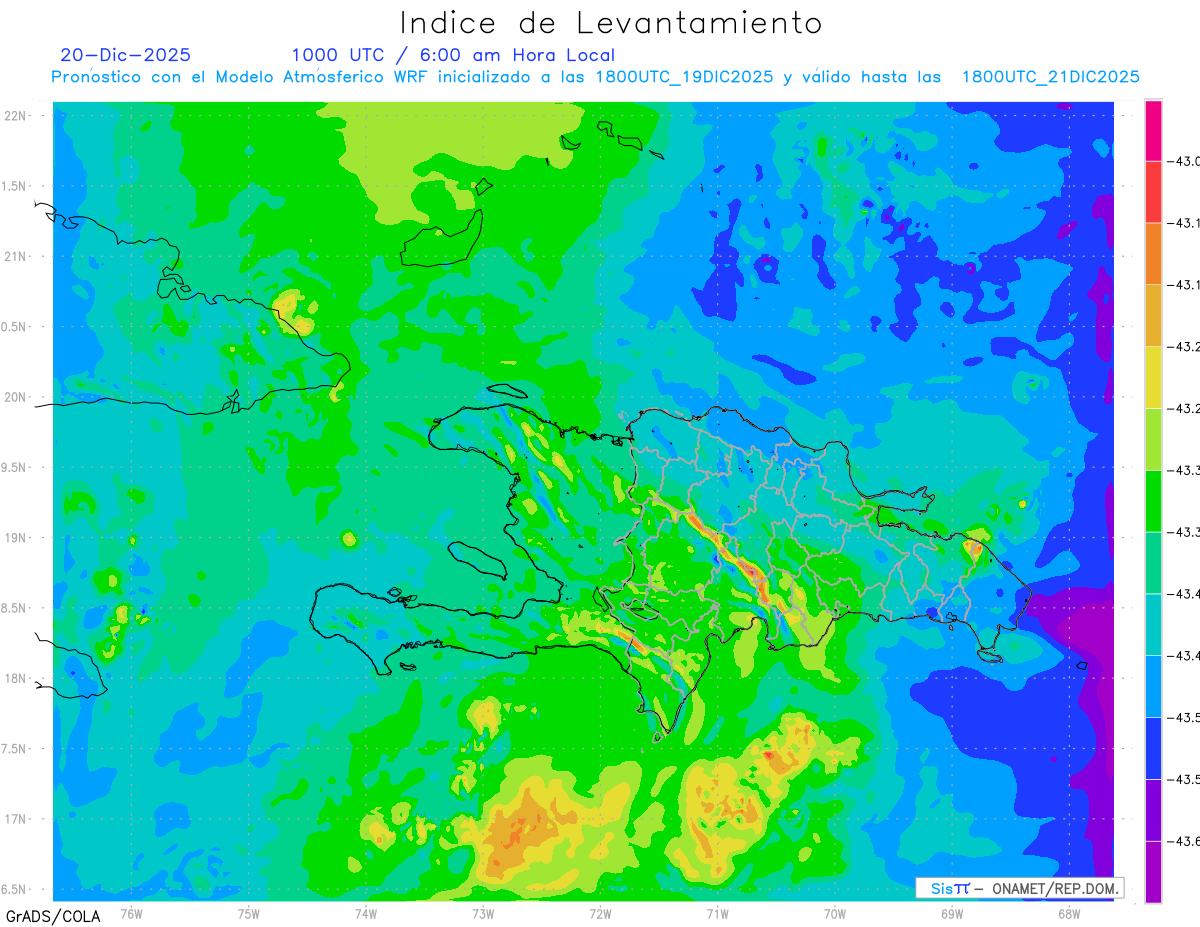Click the "6.5N" latitude label
Image resolution: width=1200 pixels, height=927 pixels.
15,890
